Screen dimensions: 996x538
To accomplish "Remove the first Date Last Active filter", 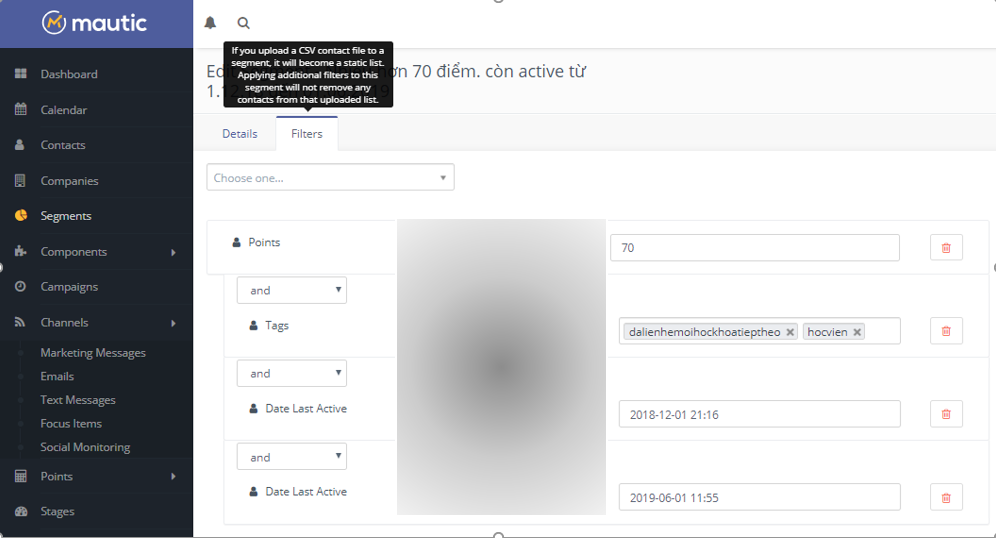I will pyautogui.click(x=946, y=414).
